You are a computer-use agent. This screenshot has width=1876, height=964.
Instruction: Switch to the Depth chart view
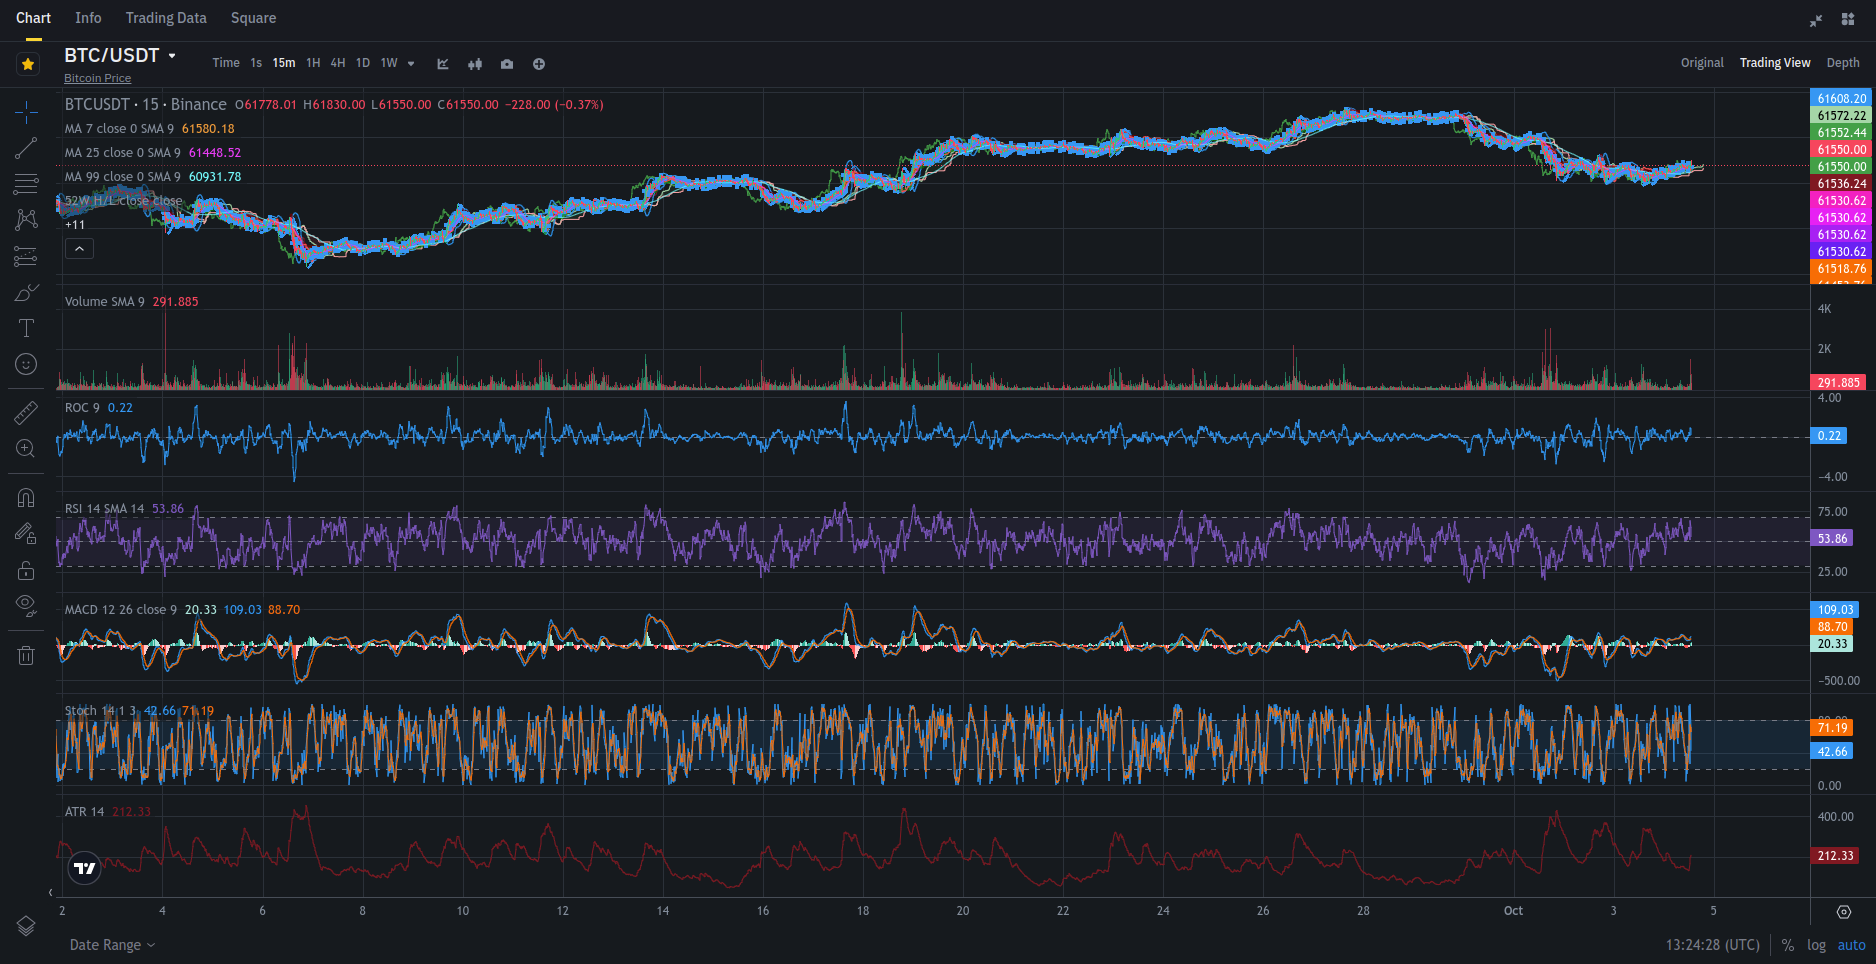click(1843, 63)
